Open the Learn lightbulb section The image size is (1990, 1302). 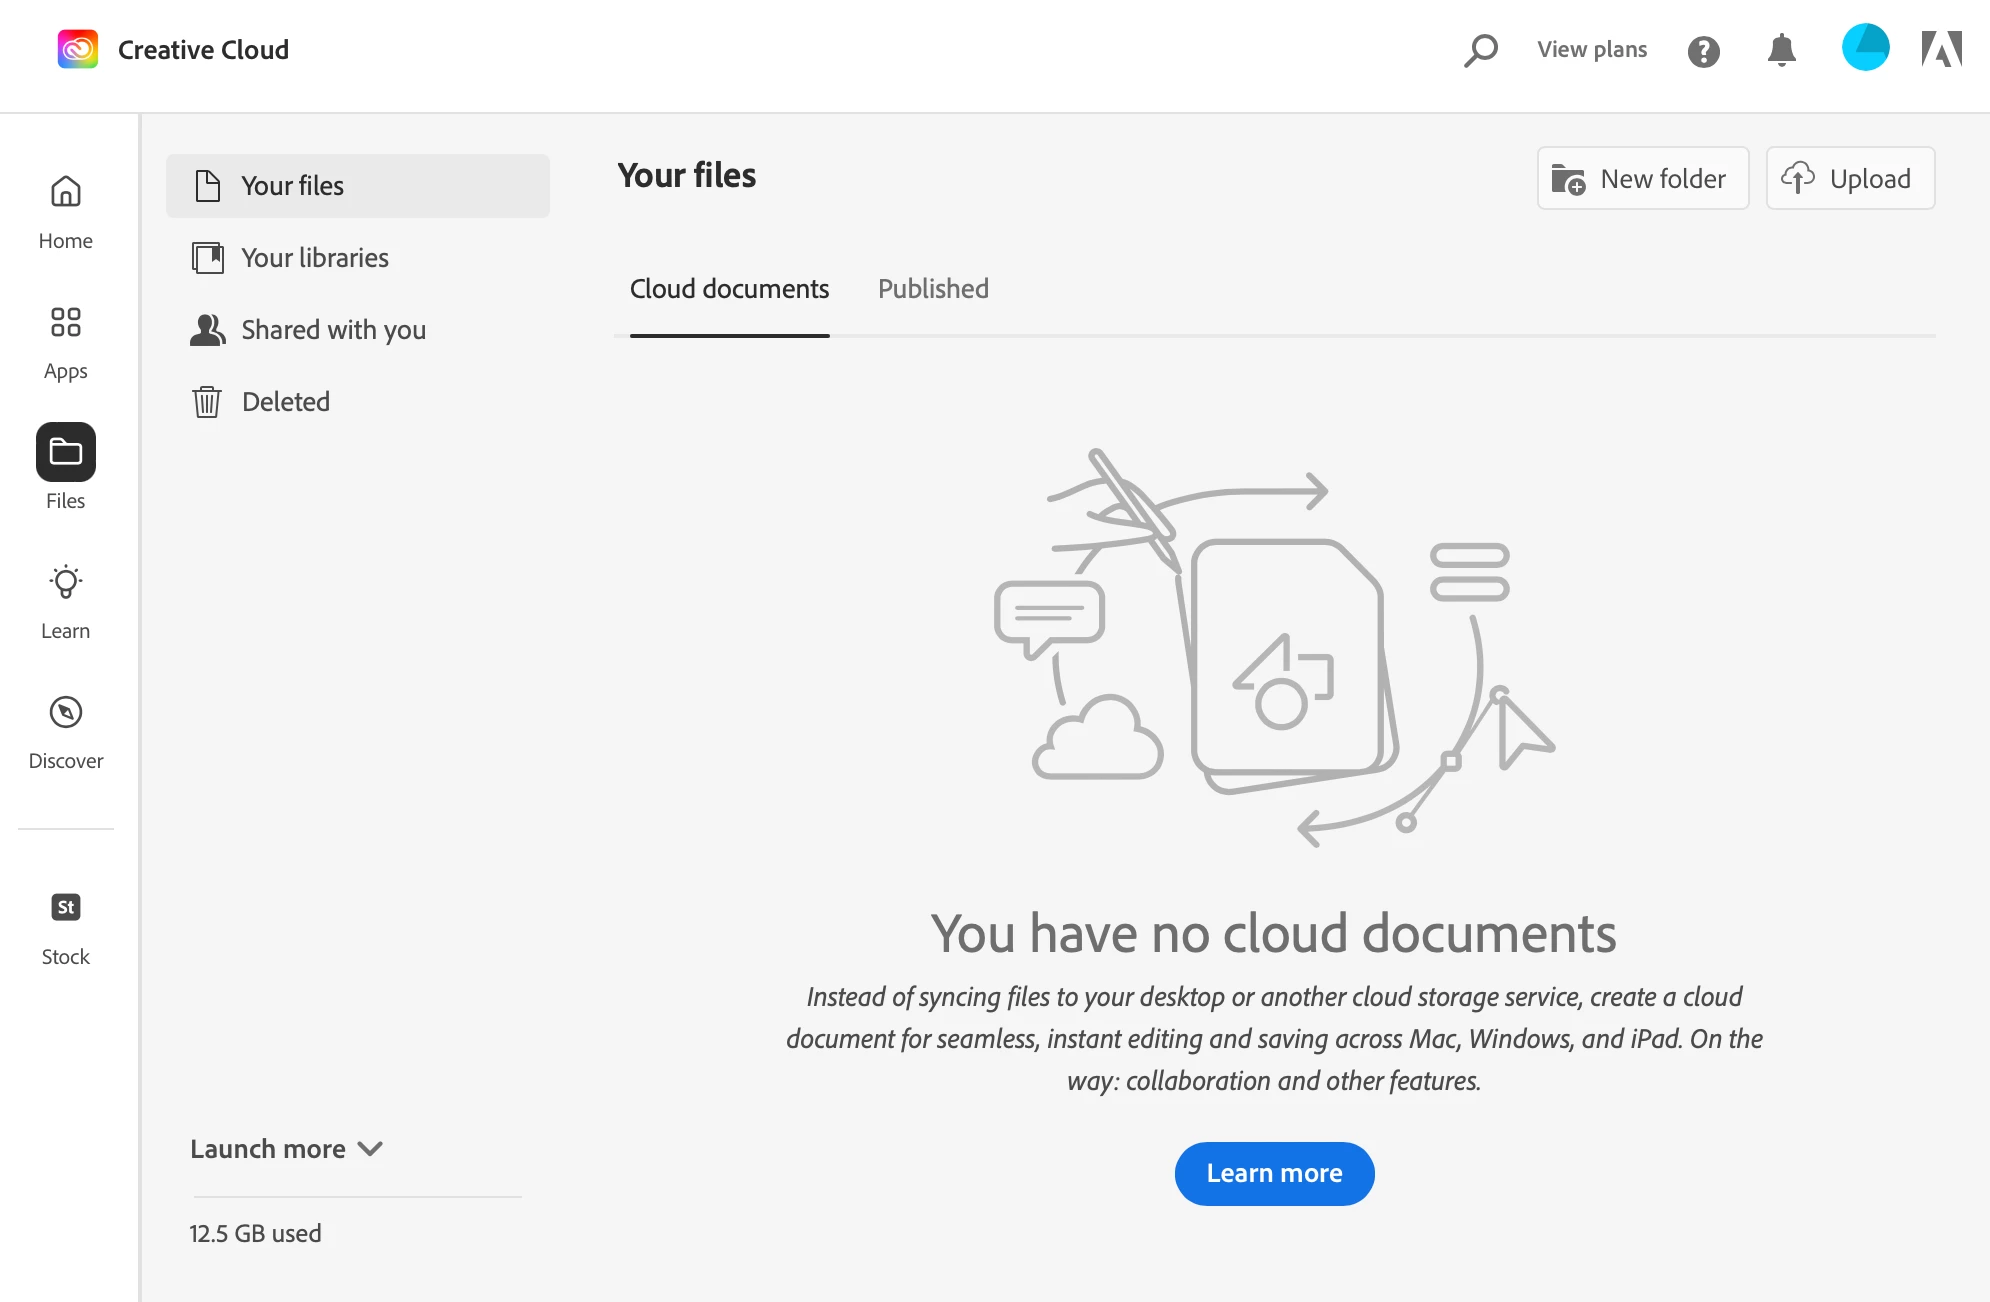click(x=65, y=601)
